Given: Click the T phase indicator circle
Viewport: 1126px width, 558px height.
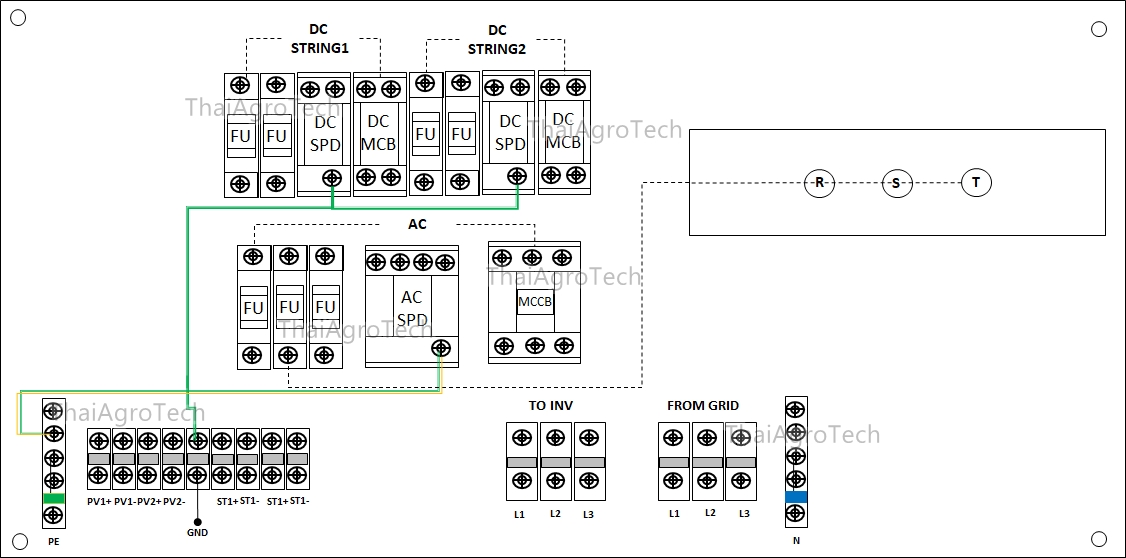Looking at the screenshot, I should pyautogui.click(x=976, y=183).
